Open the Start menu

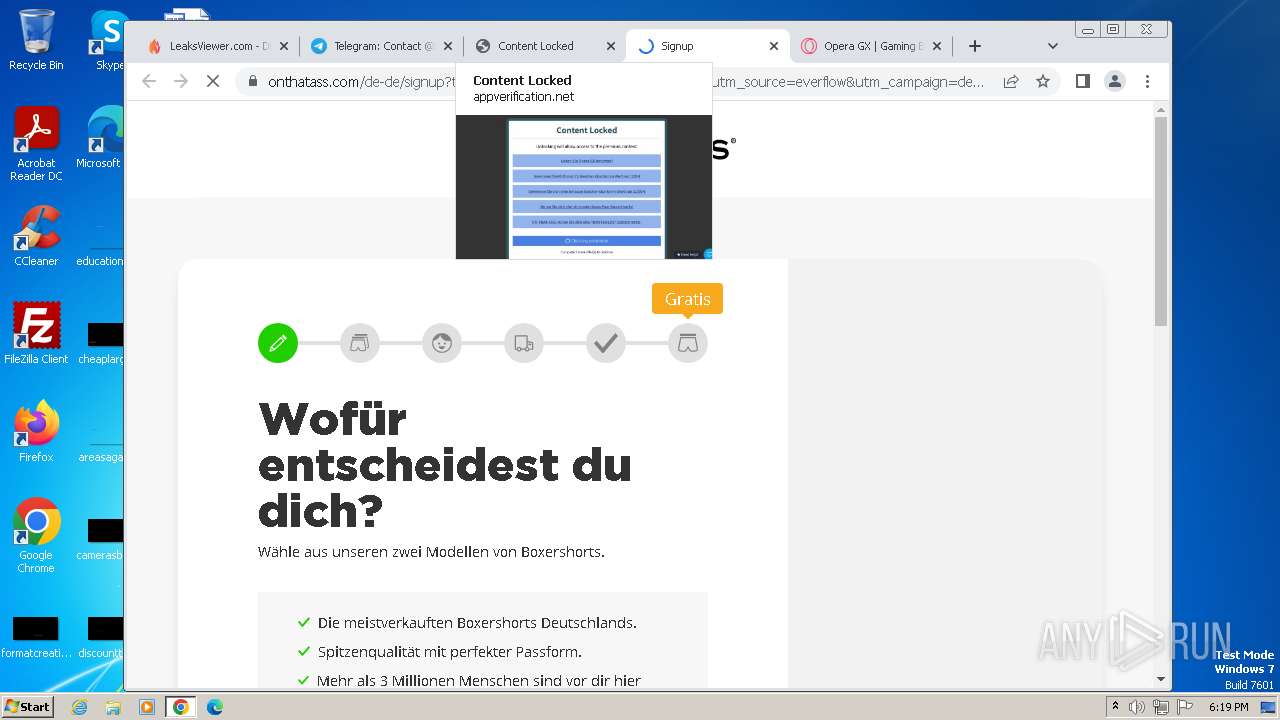27,706
